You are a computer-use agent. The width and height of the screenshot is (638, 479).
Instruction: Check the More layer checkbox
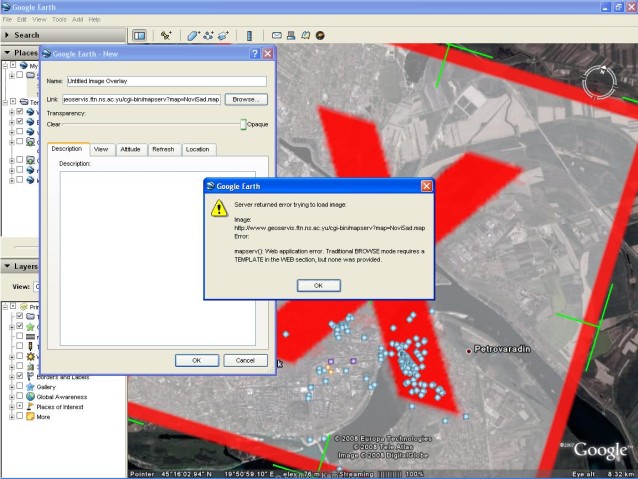[19, 417]
